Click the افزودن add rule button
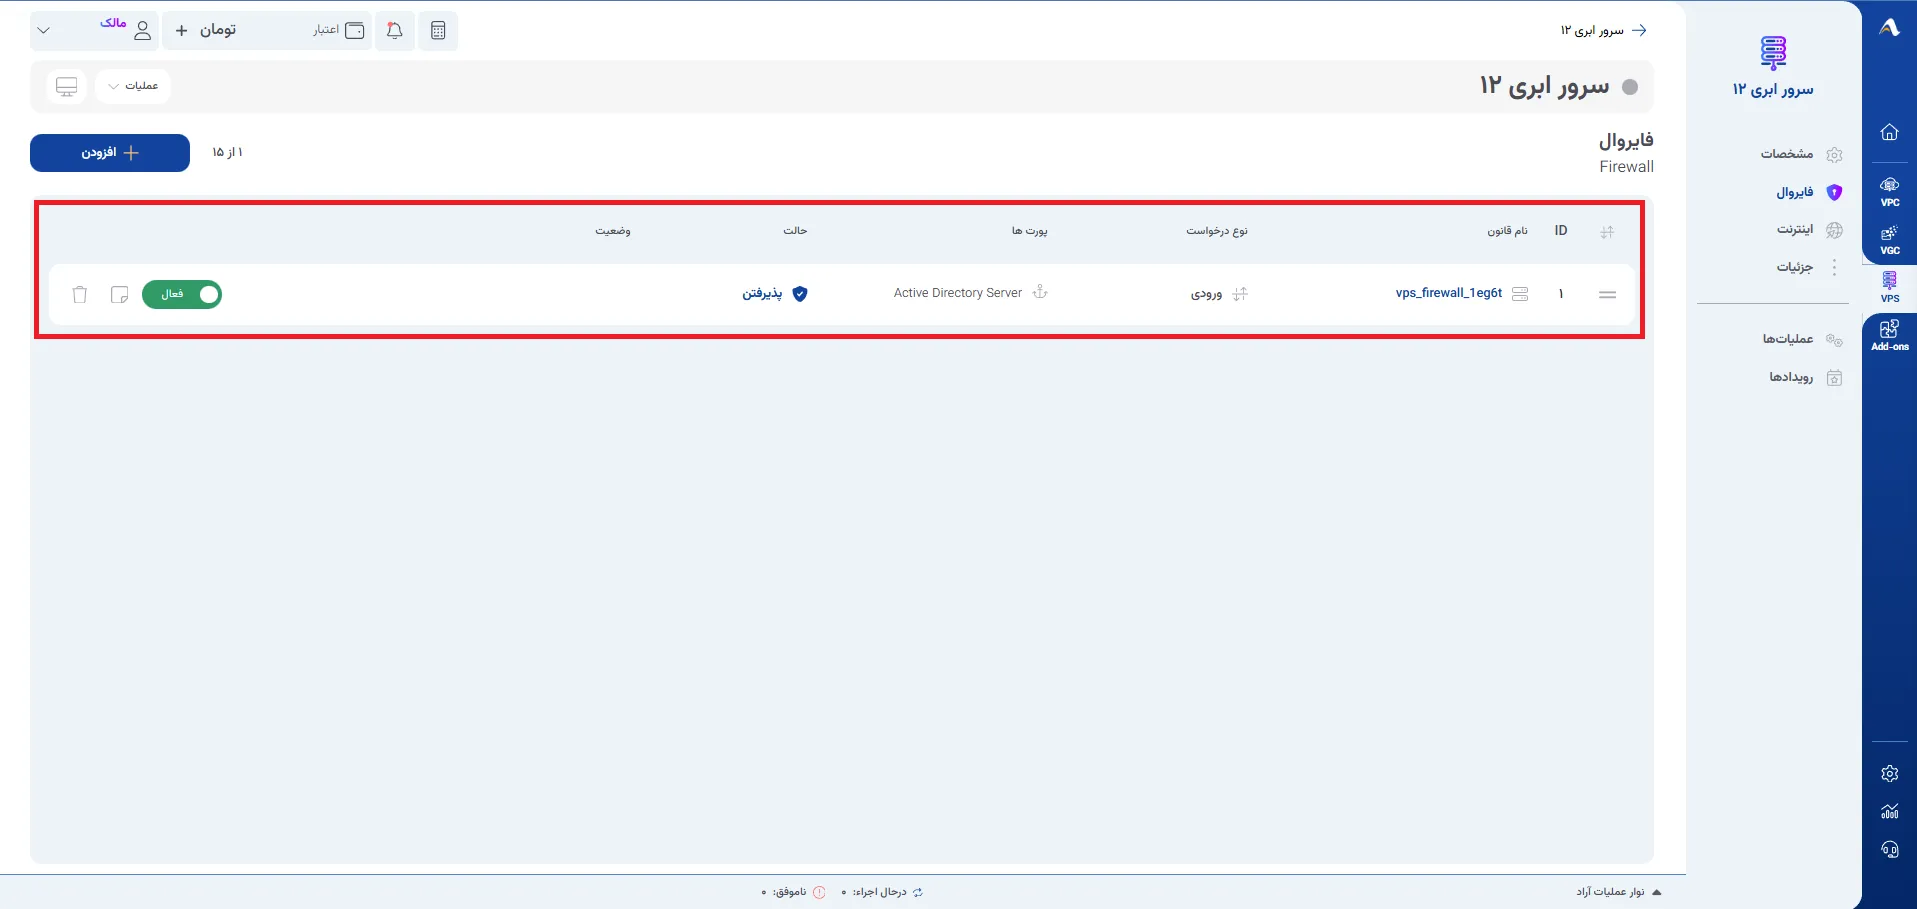The width and height of the screenshot is (1917, 909). (x=110, y=153)
